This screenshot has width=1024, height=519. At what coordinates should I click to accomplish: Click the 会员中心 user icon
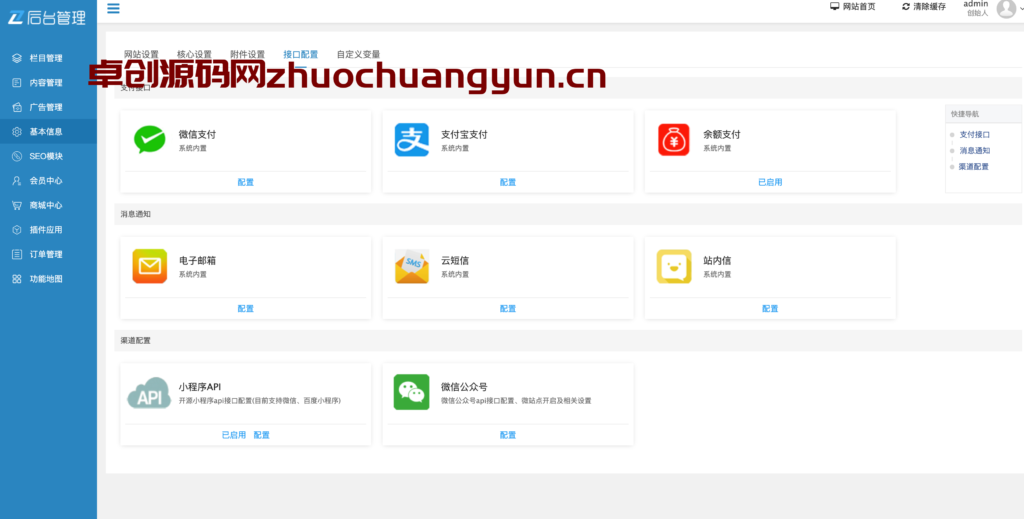point(17,181)
